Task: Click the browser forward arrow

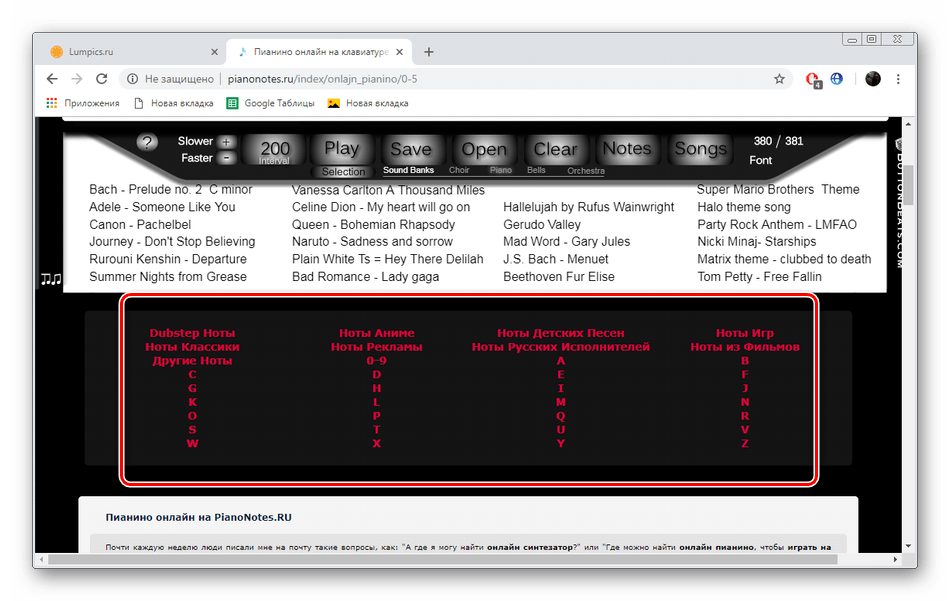Action: click(77, 79)
